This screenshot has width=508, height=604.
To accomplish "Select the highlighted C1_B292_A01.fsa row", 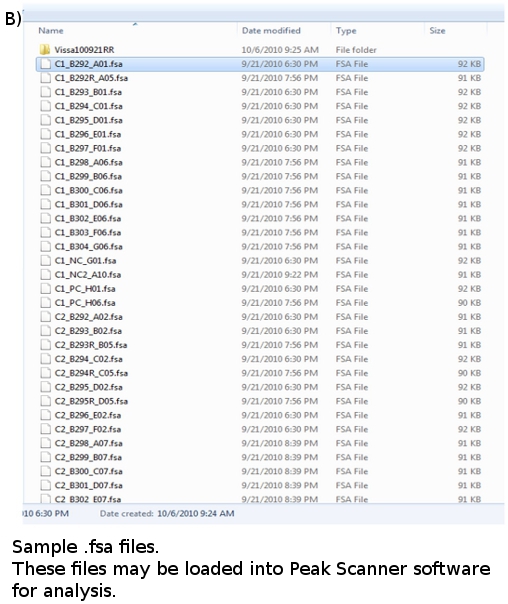I will pos(260,64).
